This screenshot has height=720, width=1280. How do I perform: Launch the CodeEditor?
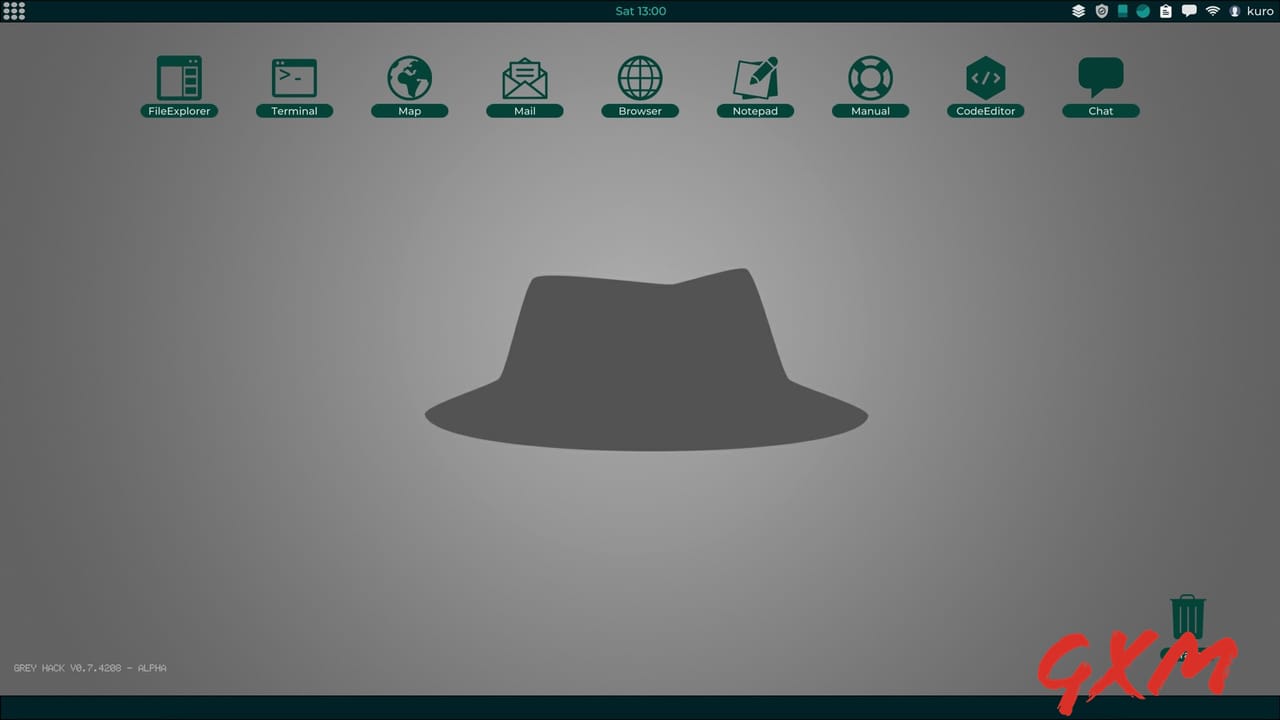985,75
